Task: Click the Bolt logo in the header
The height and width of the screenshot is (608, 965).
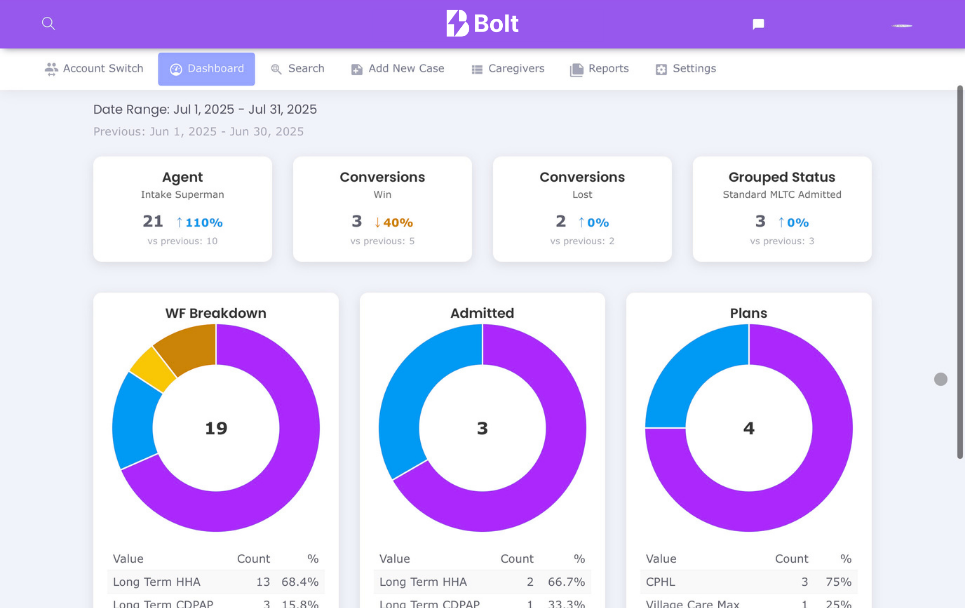Action: (x=482, y=22)
